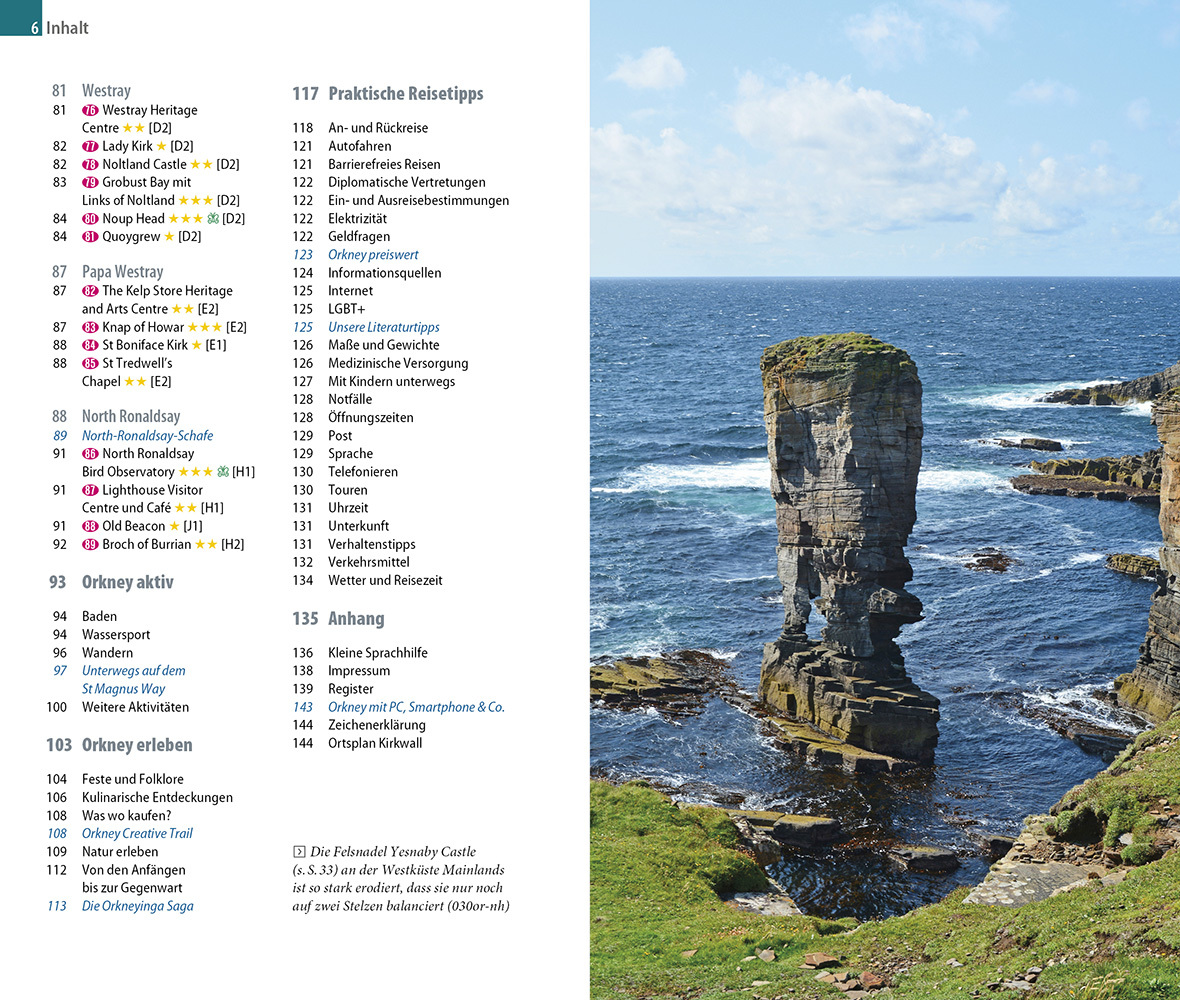Click the number 76 badge beside Westray Heritage
Screen dimensions: 1180x1000
[x=90, y=110]
